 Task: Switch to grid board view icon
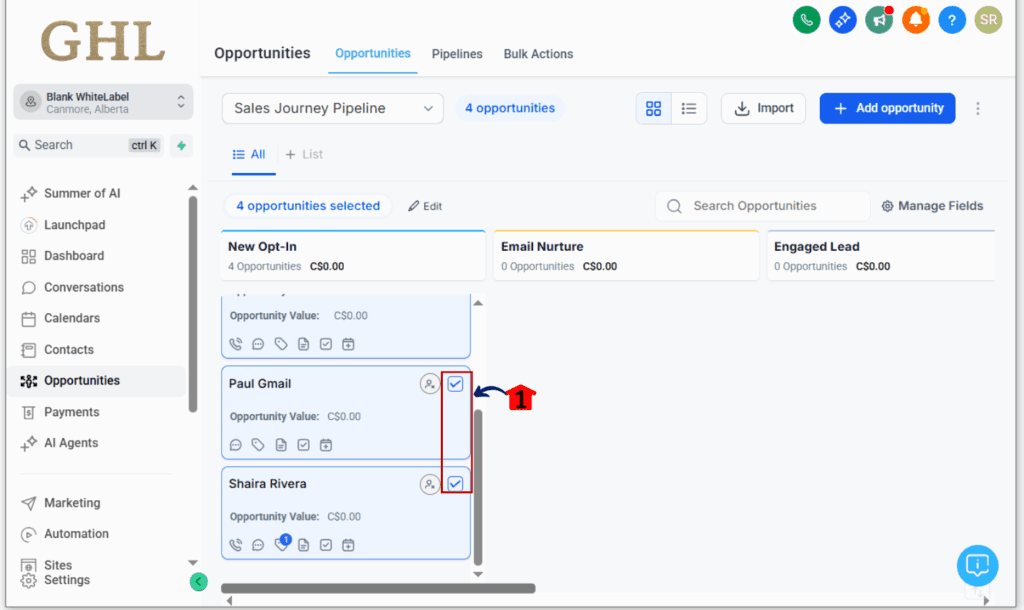click(x=654, y=108)
